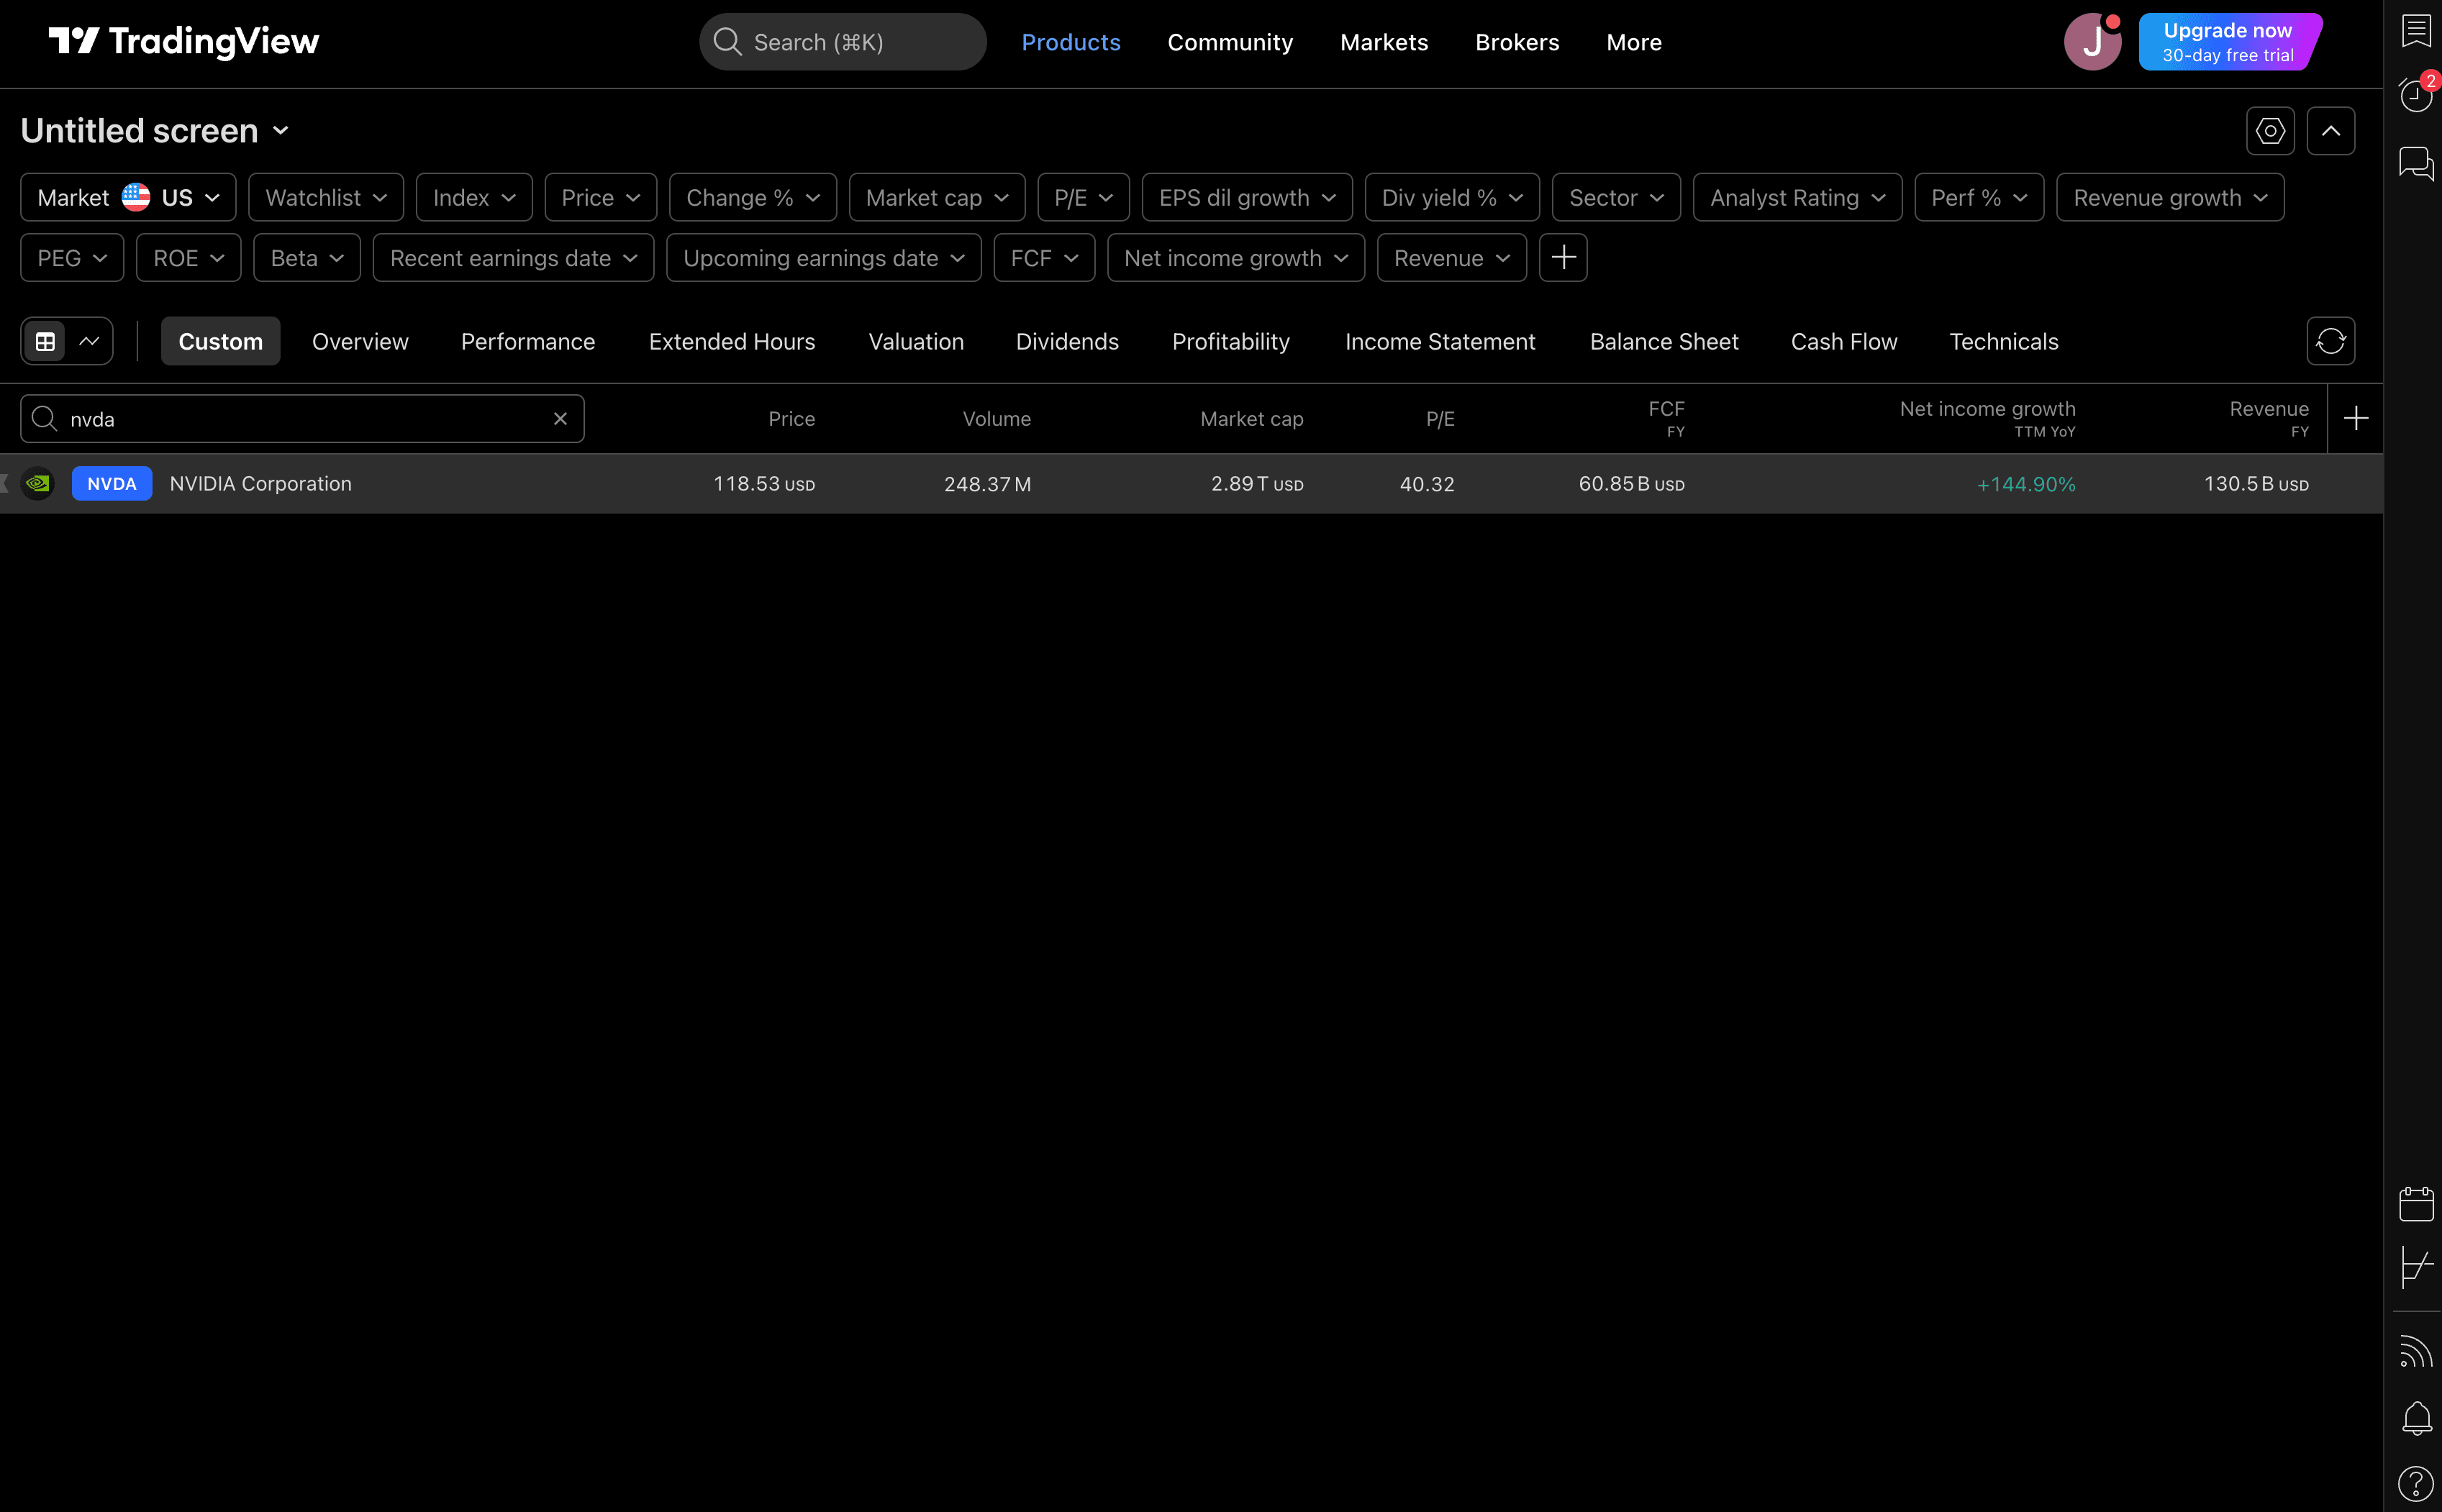Open the NVDA ticker symbol link
The height and width of the screenshot is (1512, 2442).
[x=111, y=484]
